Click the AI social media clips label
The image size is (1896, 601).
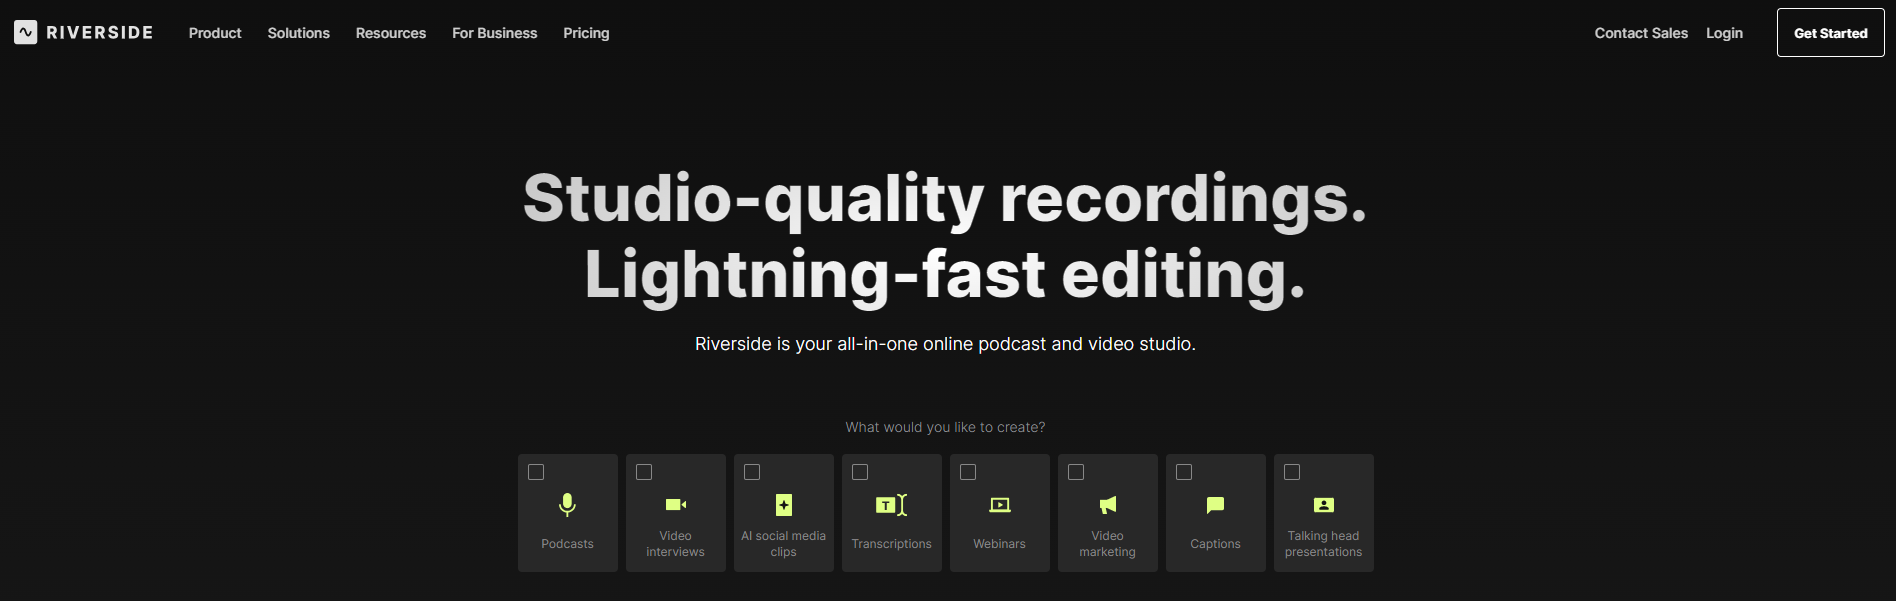pos(784,544)
